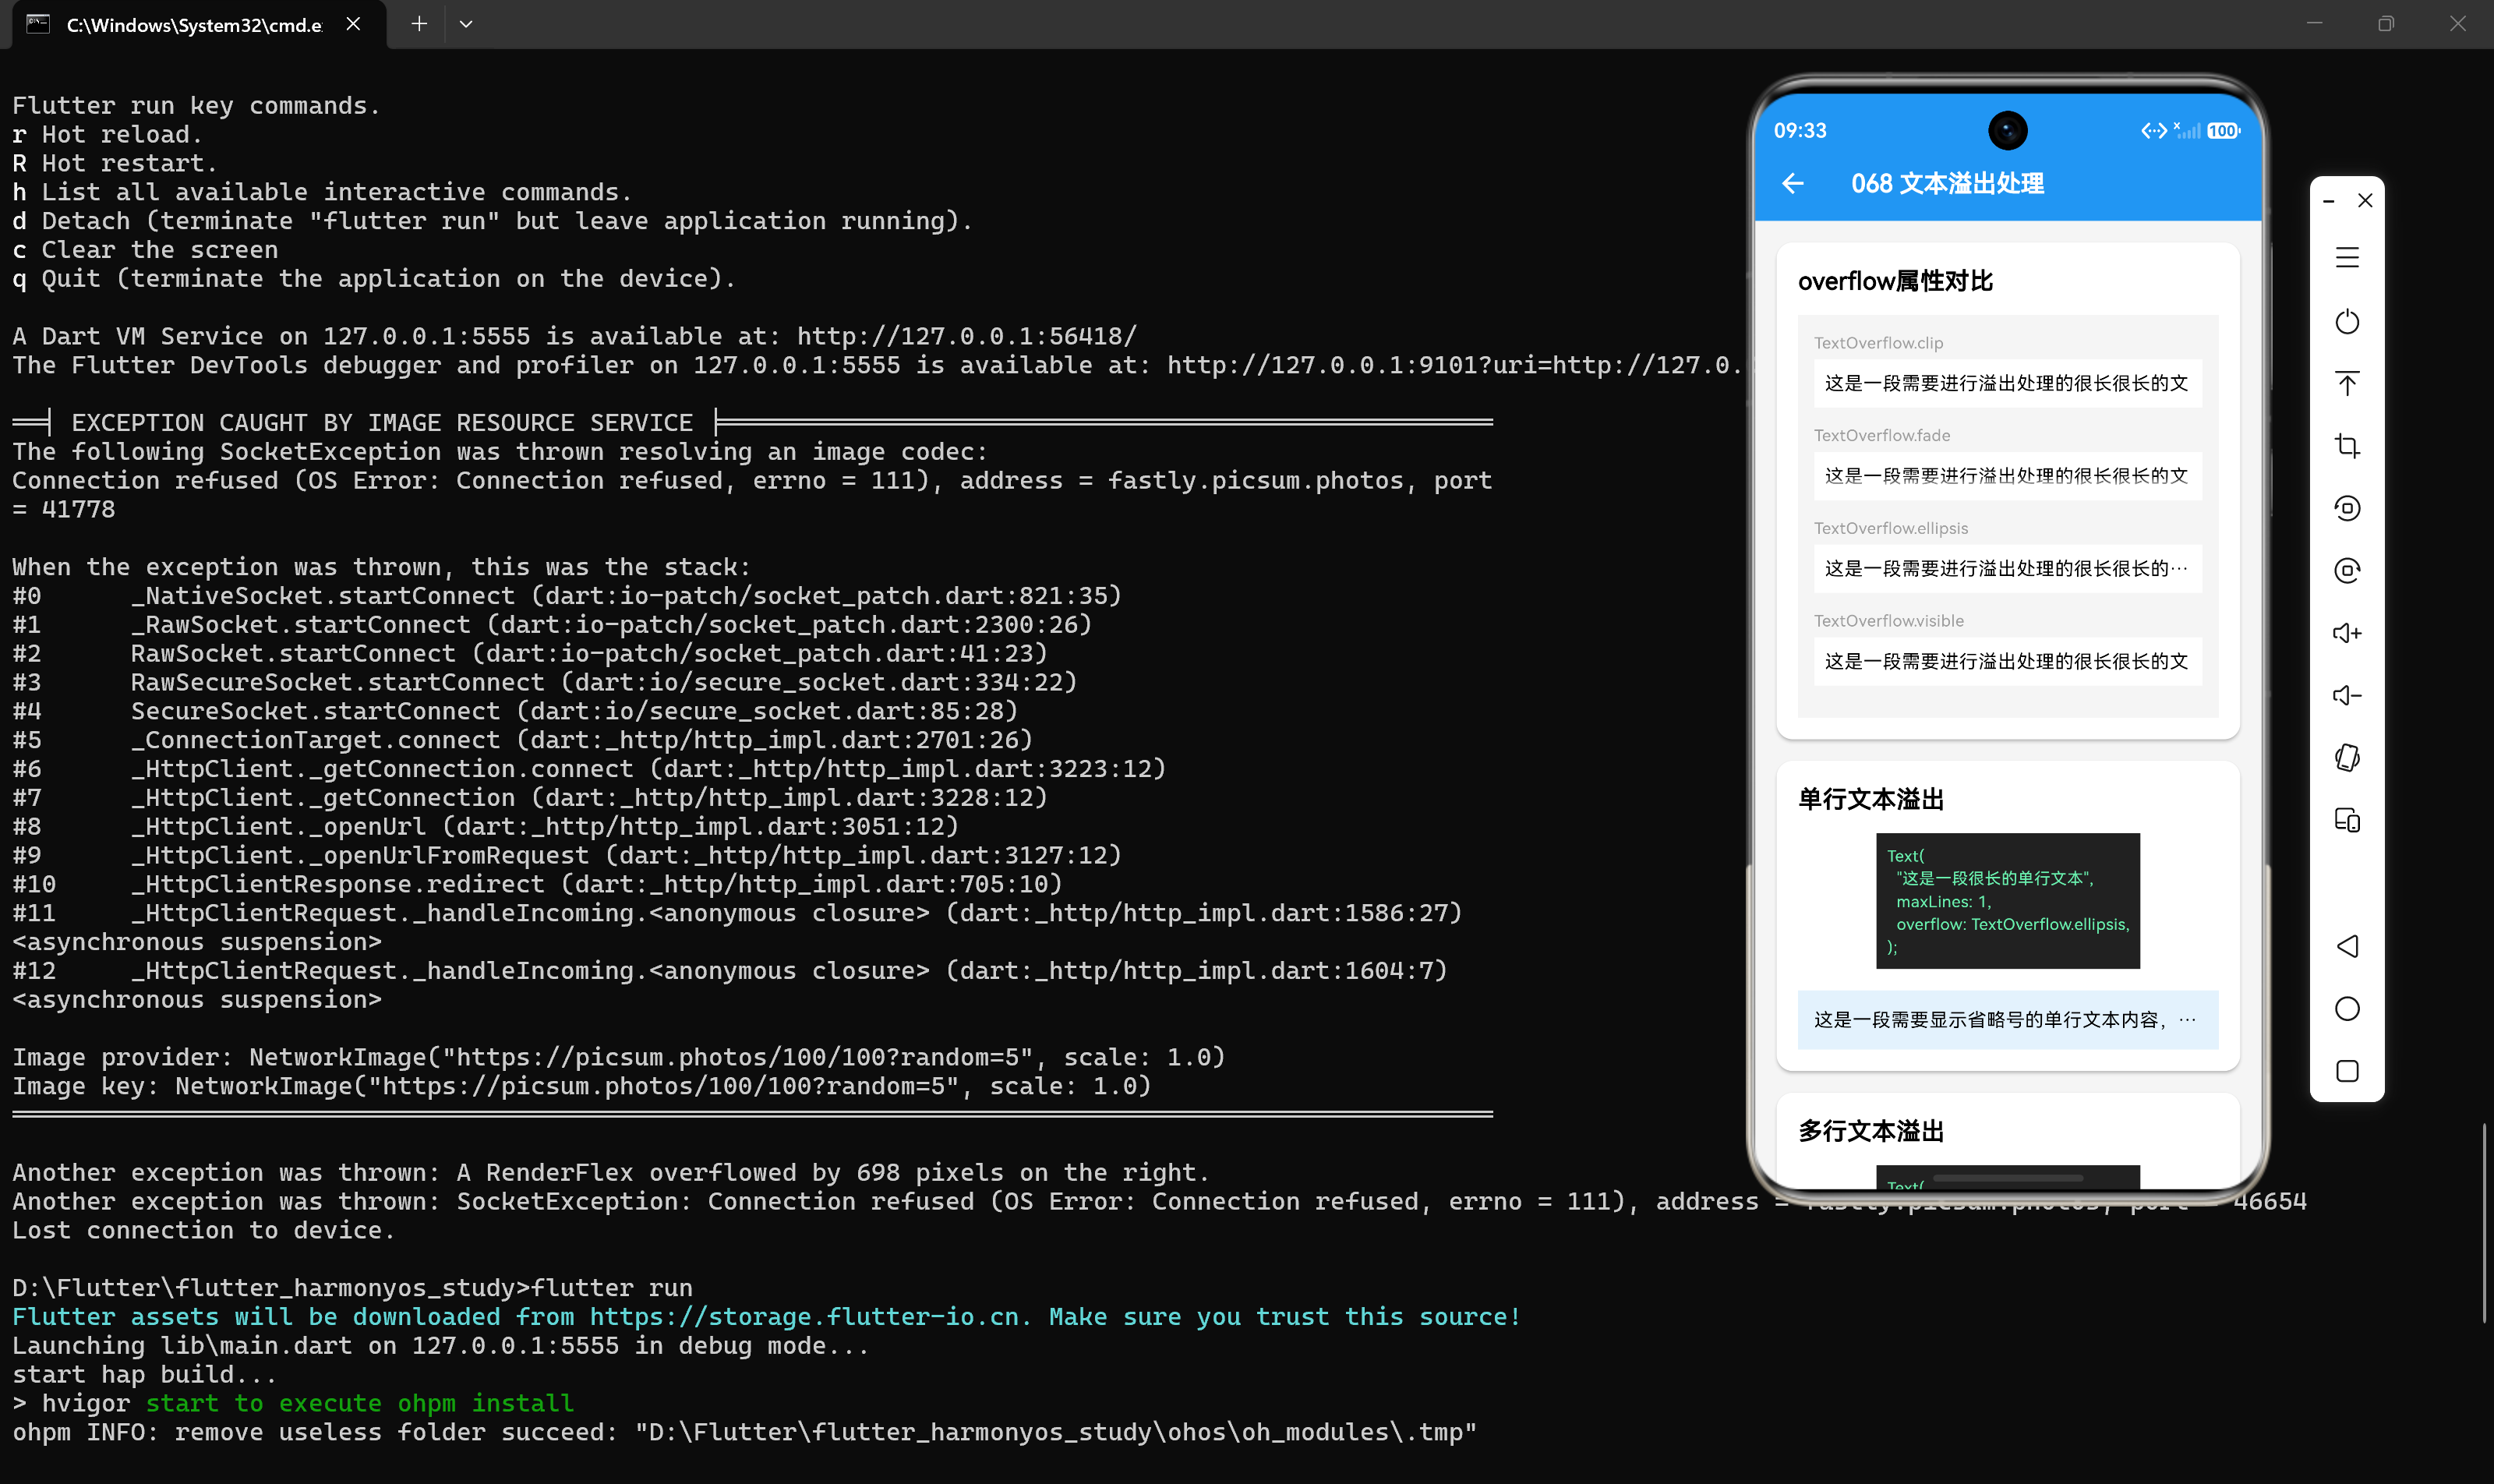Click the emulator power button icon
The height and width of the screenshot is (1484, 2494).
[2347, 321]
